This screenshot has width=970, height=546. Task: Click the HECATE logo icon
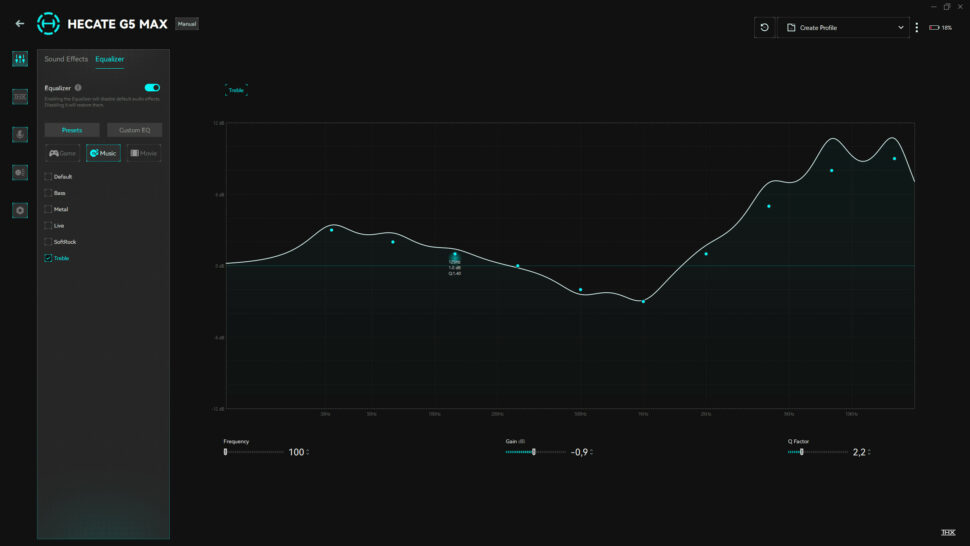pyautogui.click(x=48, y=23)
